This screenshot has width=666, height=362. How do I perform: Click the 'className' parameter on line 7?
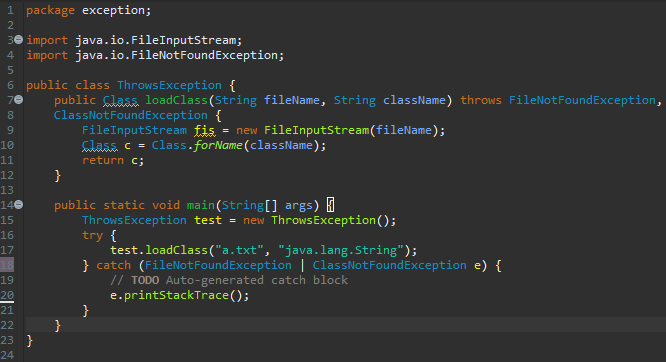[x=414, y=100]
